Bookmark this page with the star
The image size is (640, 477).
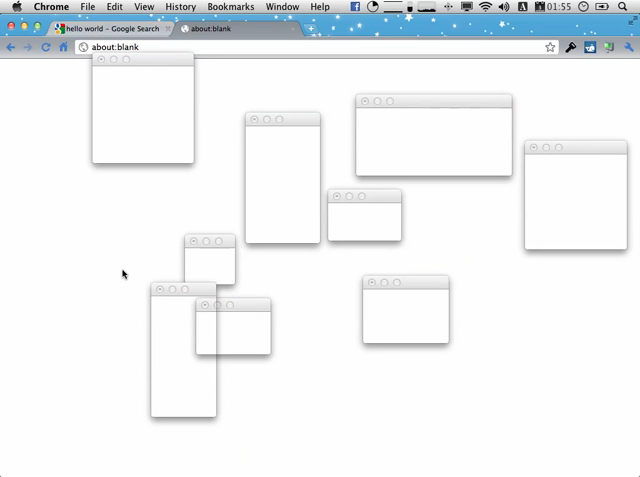pyautogui.click(x=550, y=47)
